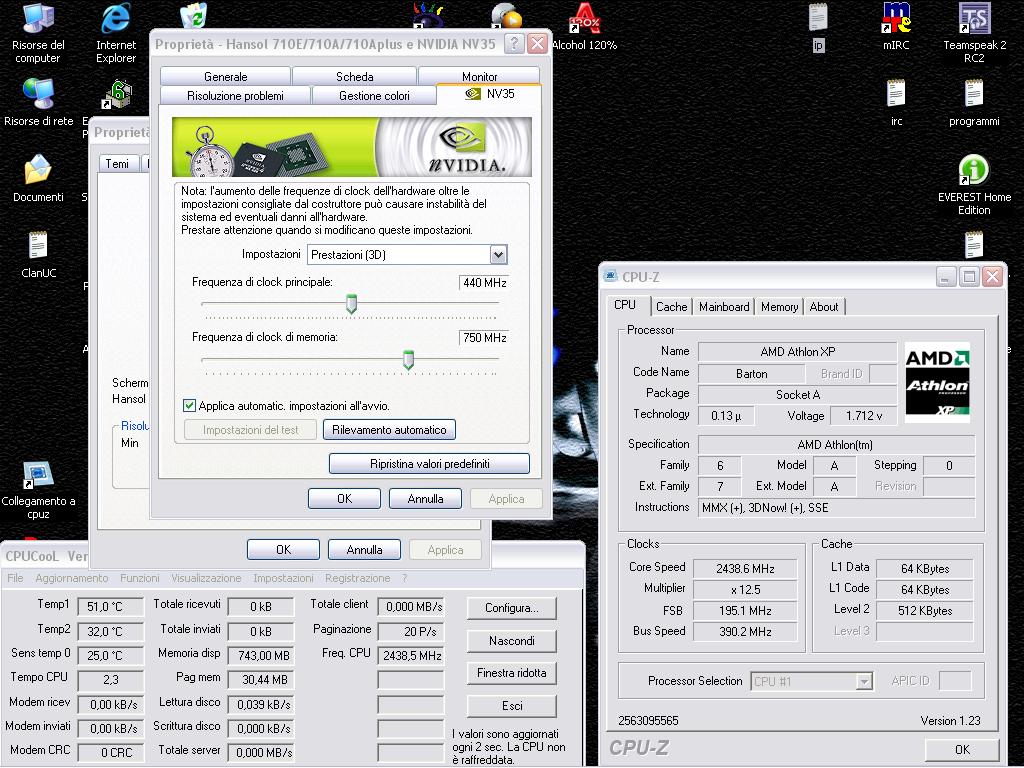Image resolution: width=1024 pixels, height=768 pixels.
Task: Click the Finestra ridotta button in CPUCool
Action: click(x=512, y=673)
